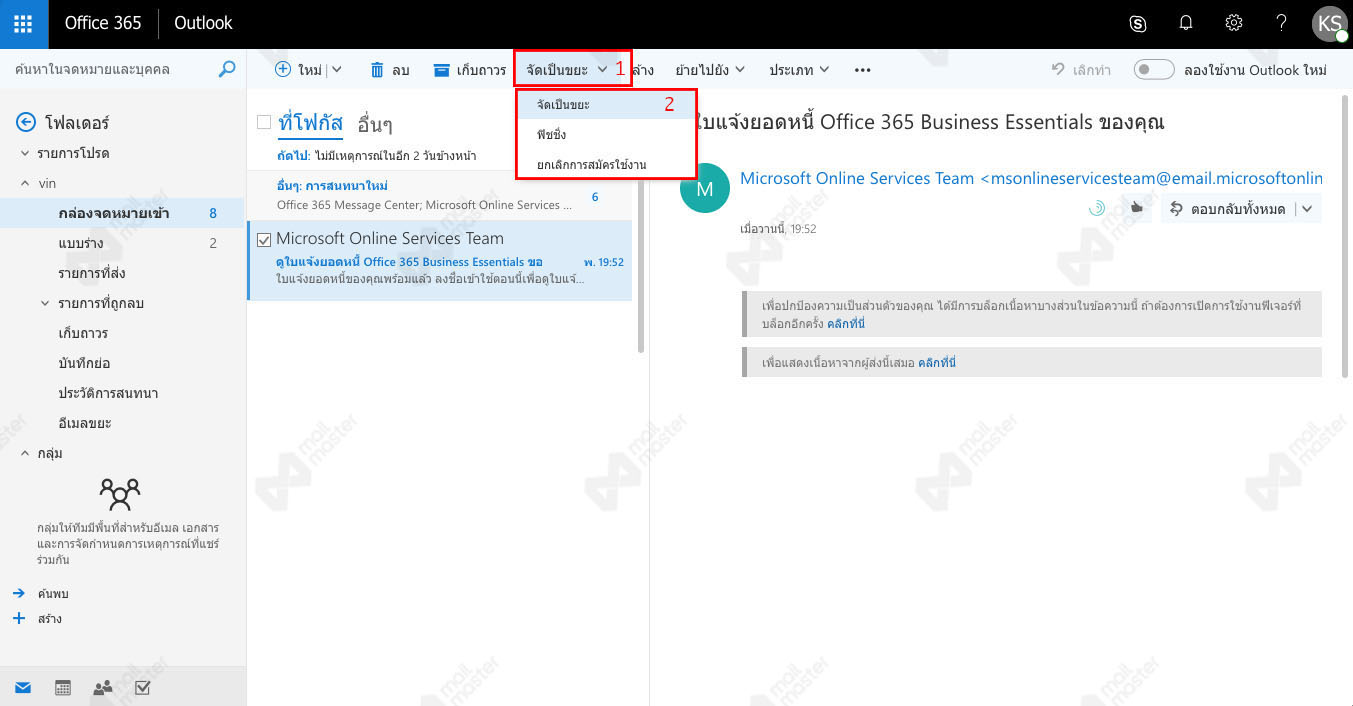Toggle the ลองใช้งาน Outlook ใหม่ switch
This screenshot has height=706, width=1353.
[1153, 69]
